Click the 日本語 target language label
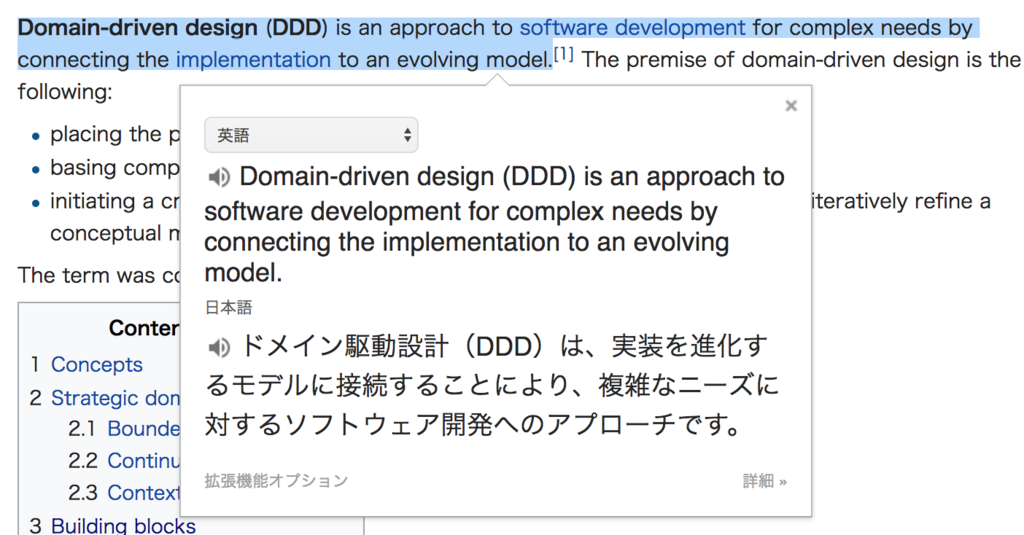Viewport: 1024px width, 535px height. [229, 308]
